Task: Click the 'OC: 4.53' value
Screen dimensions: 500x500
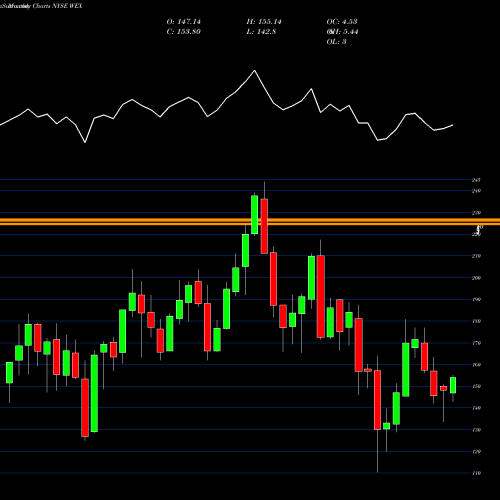Action: click(342, 22)
